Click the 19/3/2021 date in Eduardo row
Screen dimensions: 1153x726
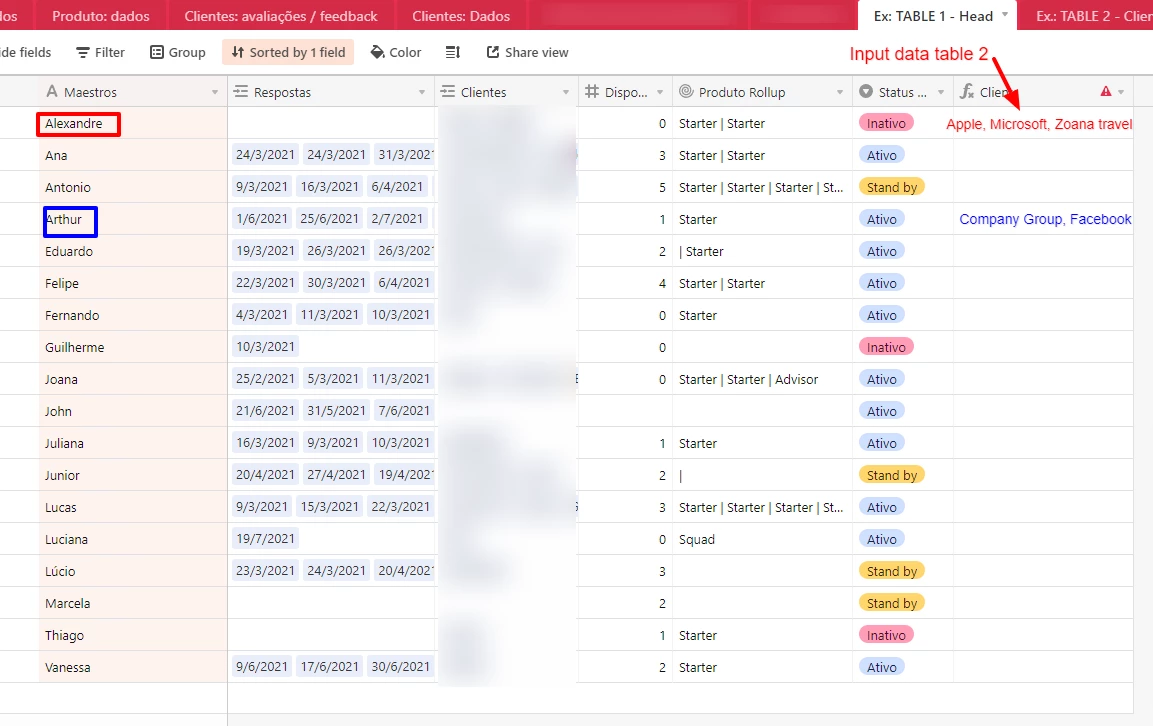point(265,250)
